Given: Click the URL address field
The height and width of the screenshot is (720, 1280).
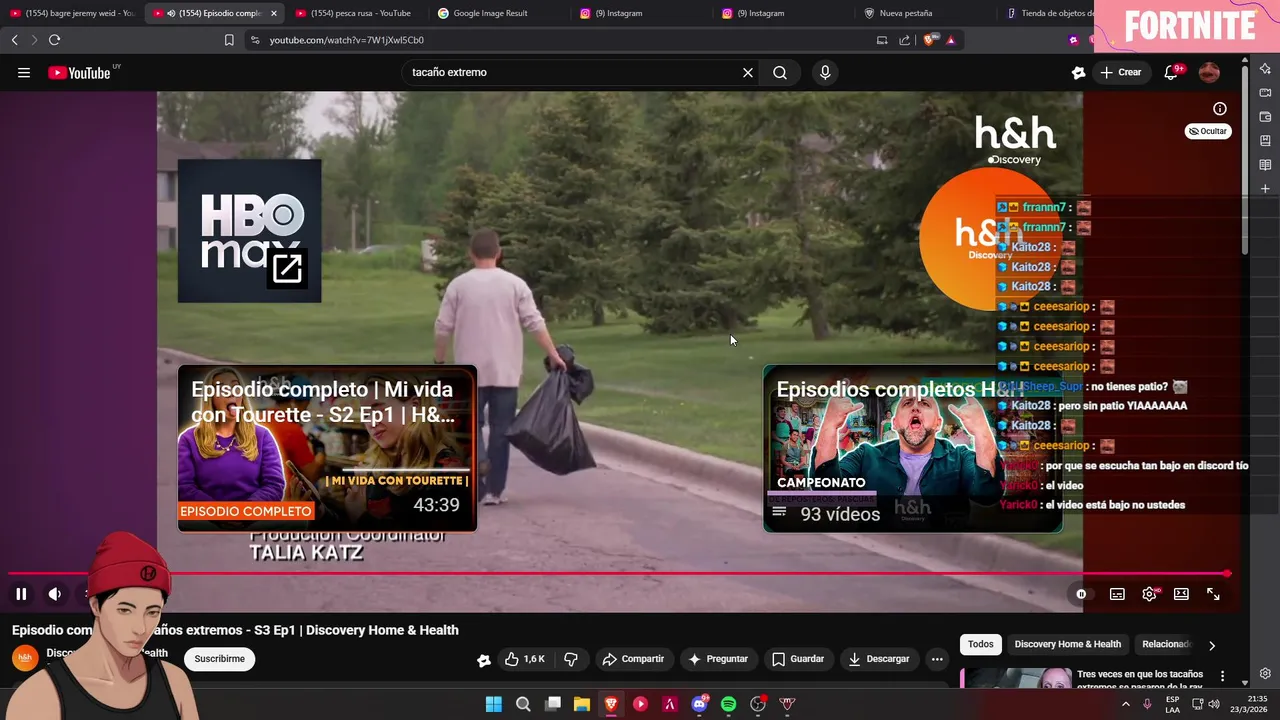Looking at the screenshot, I should [560, 40].
